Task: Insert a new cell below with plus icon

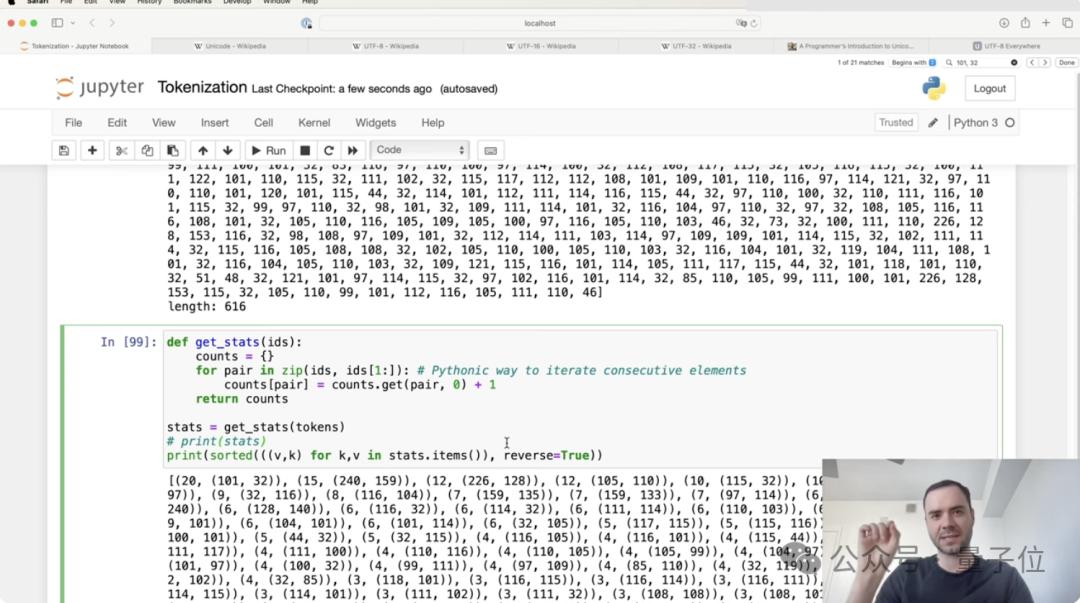Action: [x=93, y=150]
